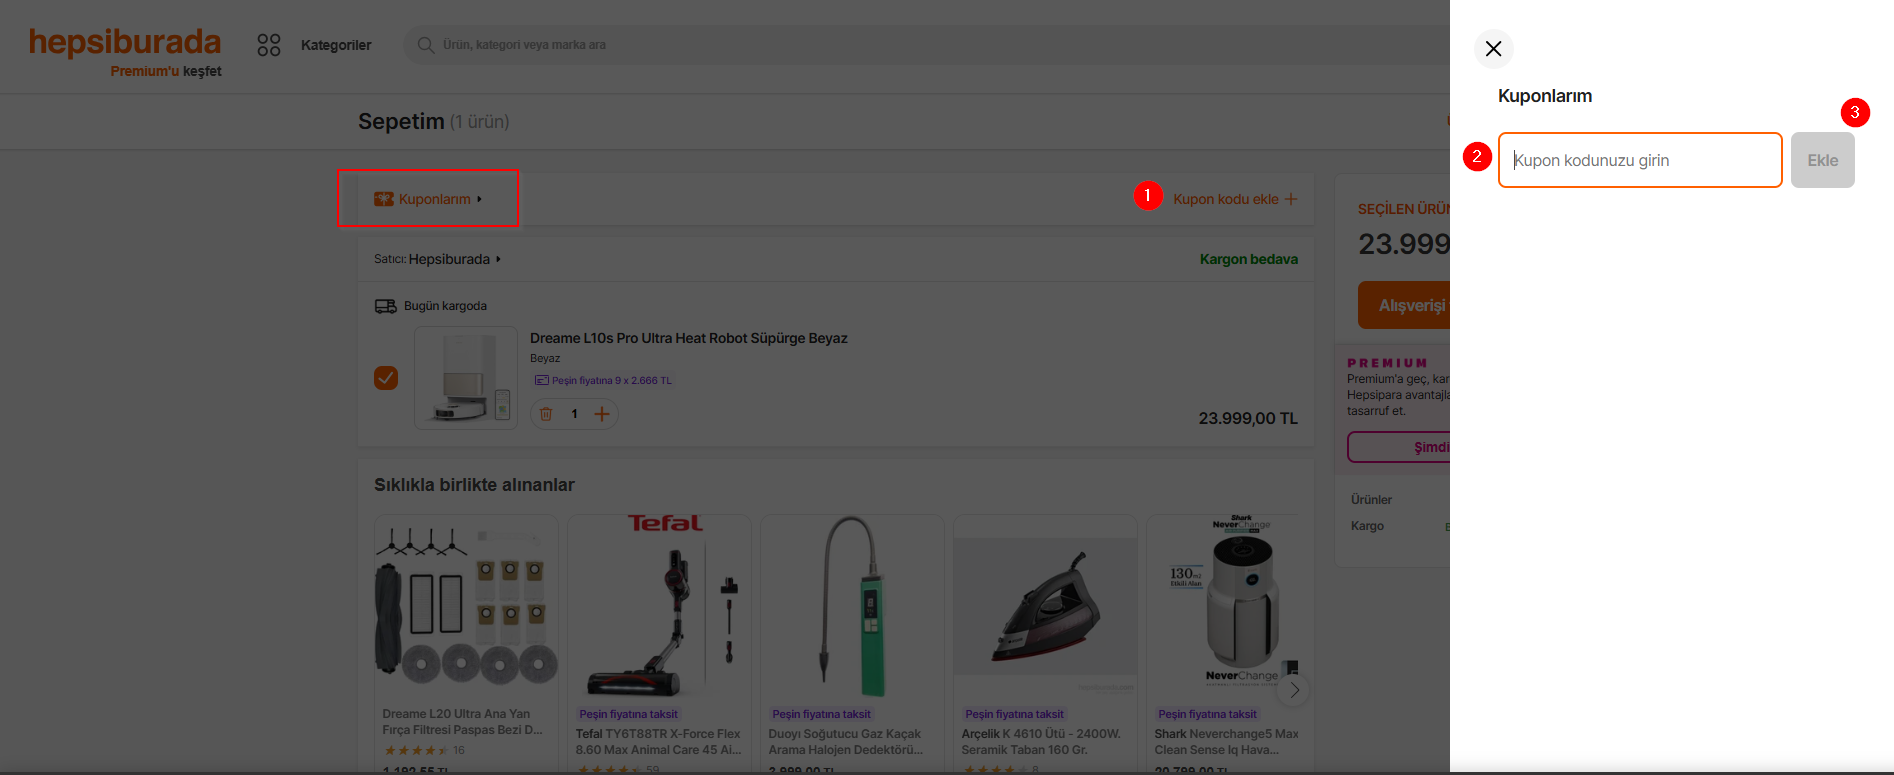Image resolution: width=1894 pixels, height=775 pixels.
Task: Click Kupon kodu ekle link
Action: pos(1234,199)
